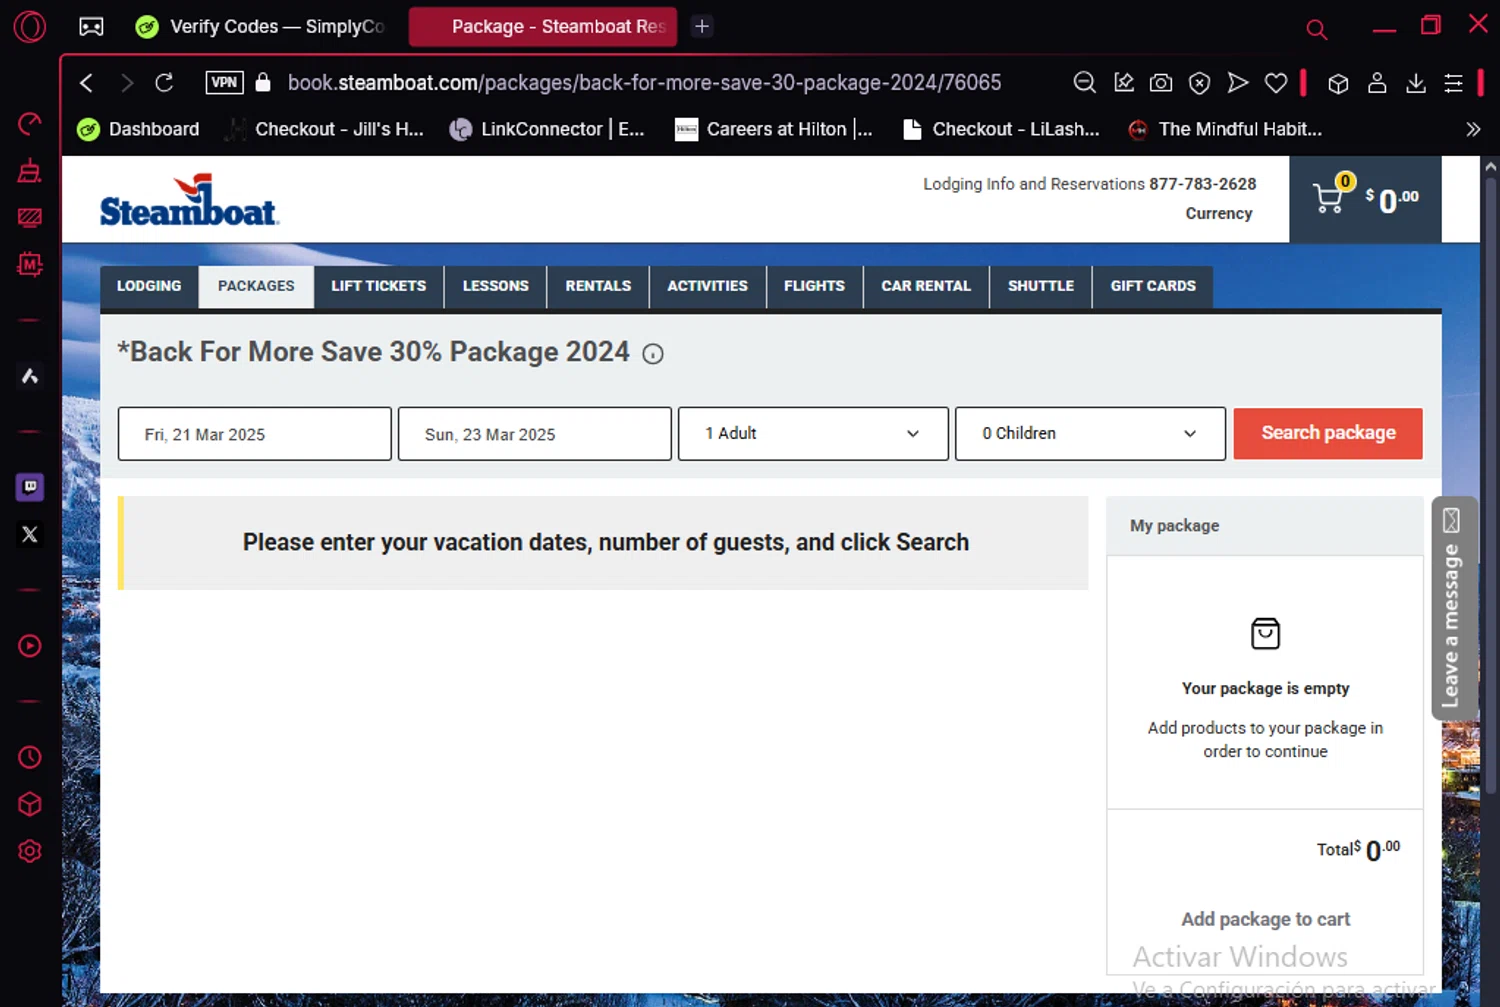This screenshot has width=1500, height=1007.
Task: Open the shopping cart showing $0.00
Action: (1365, 199)
